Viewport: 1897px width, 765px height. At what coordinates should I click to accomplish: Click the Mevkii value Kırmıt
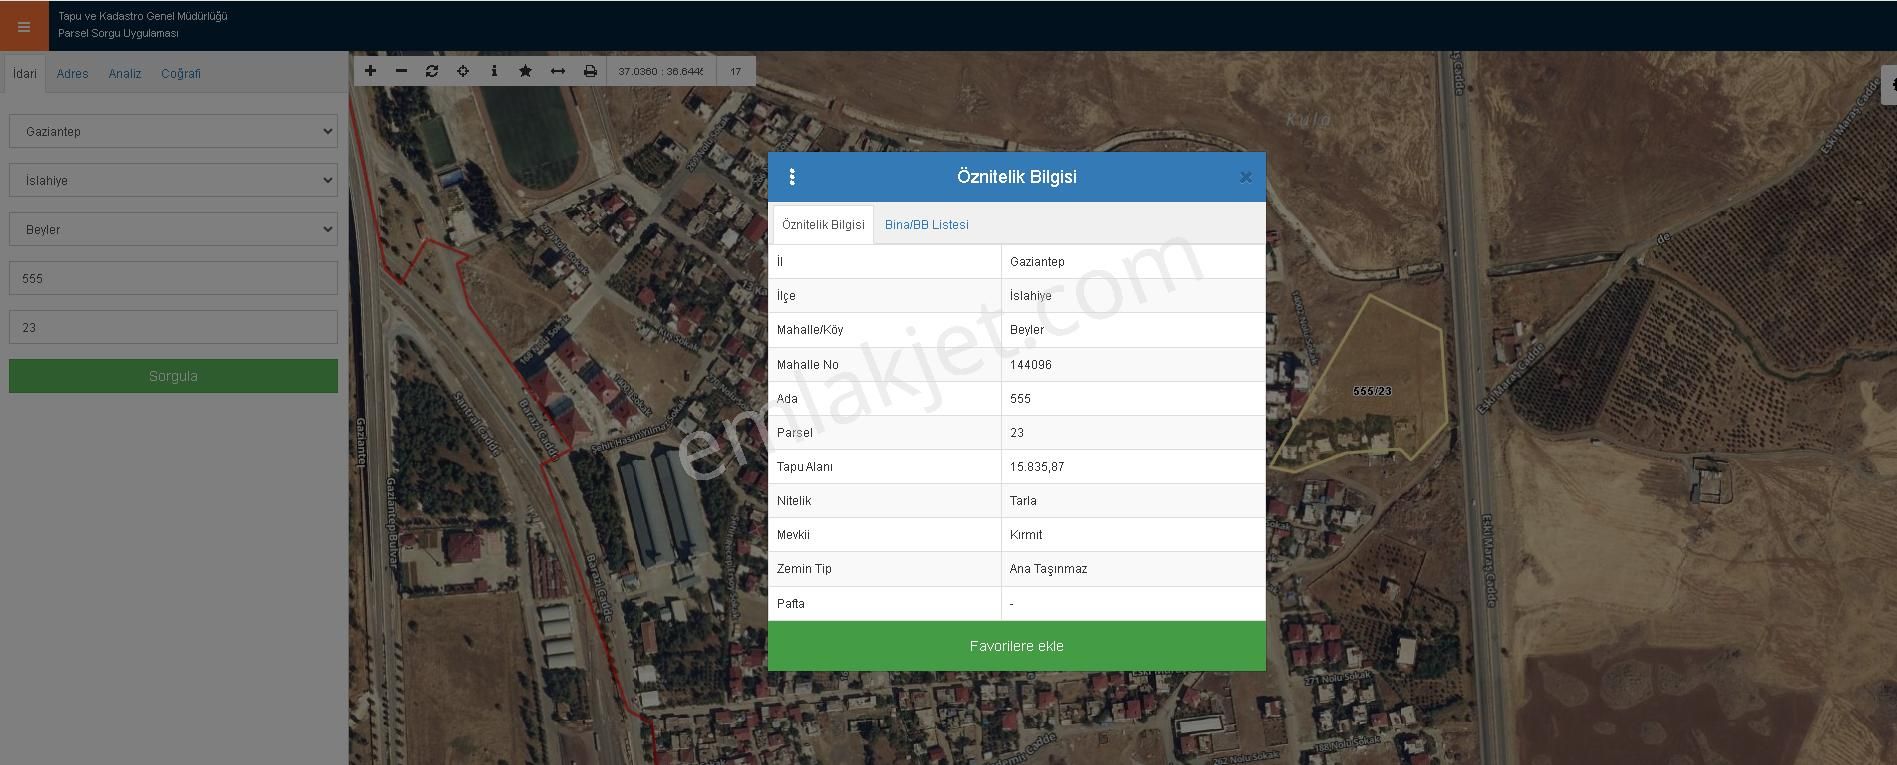[x=1026, y=535]
